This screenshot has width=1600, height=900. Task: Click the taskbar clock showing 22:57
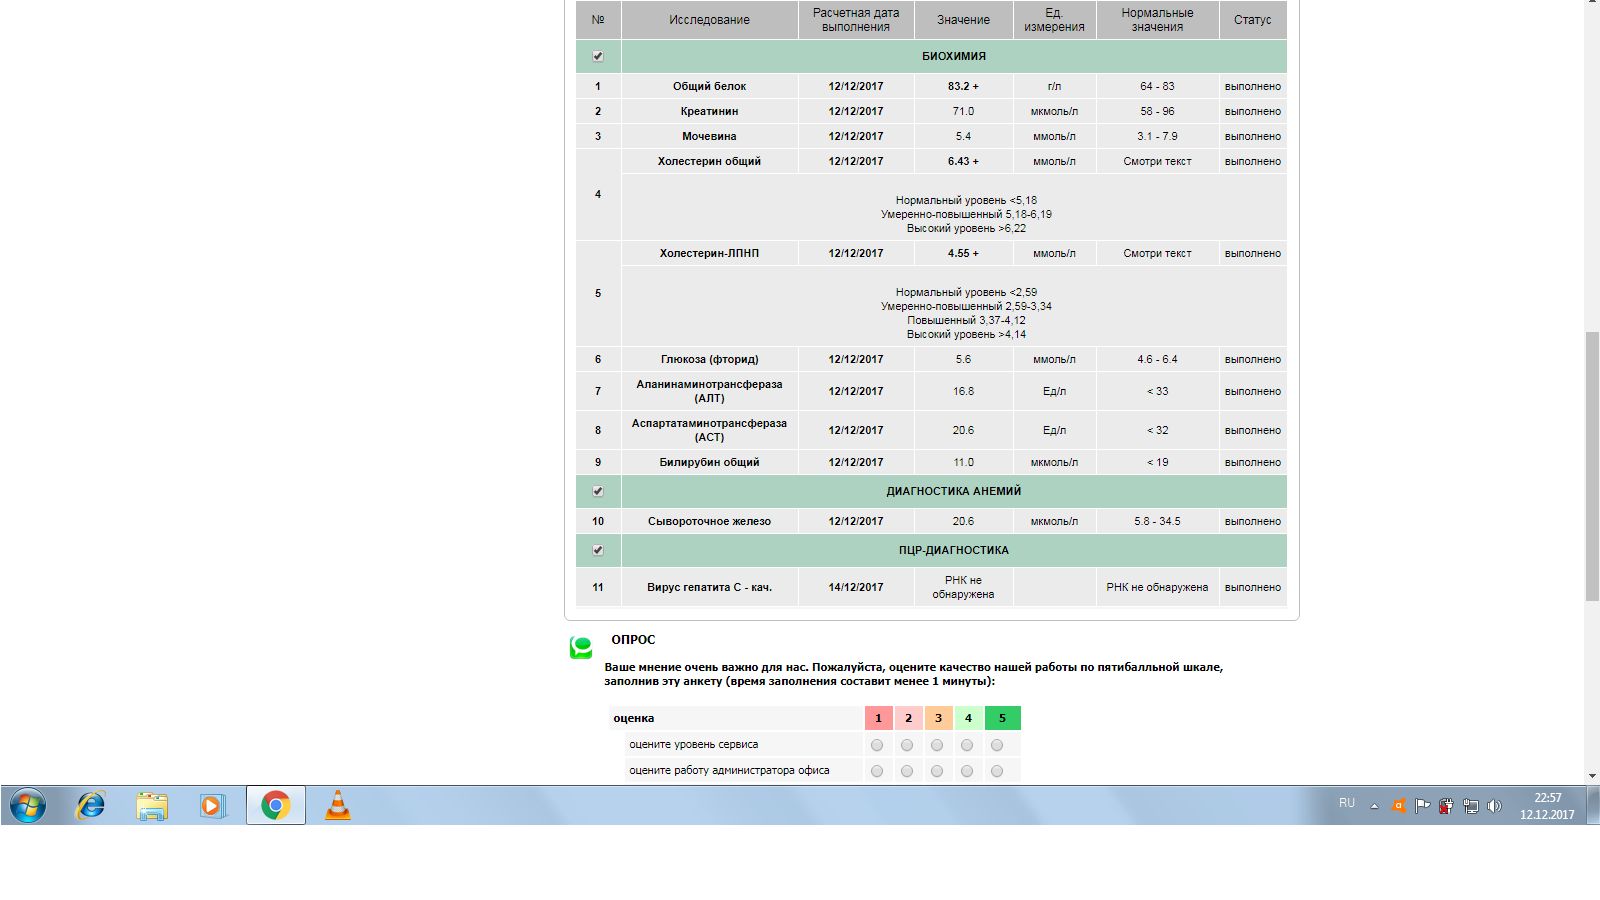click(1547, 806)
